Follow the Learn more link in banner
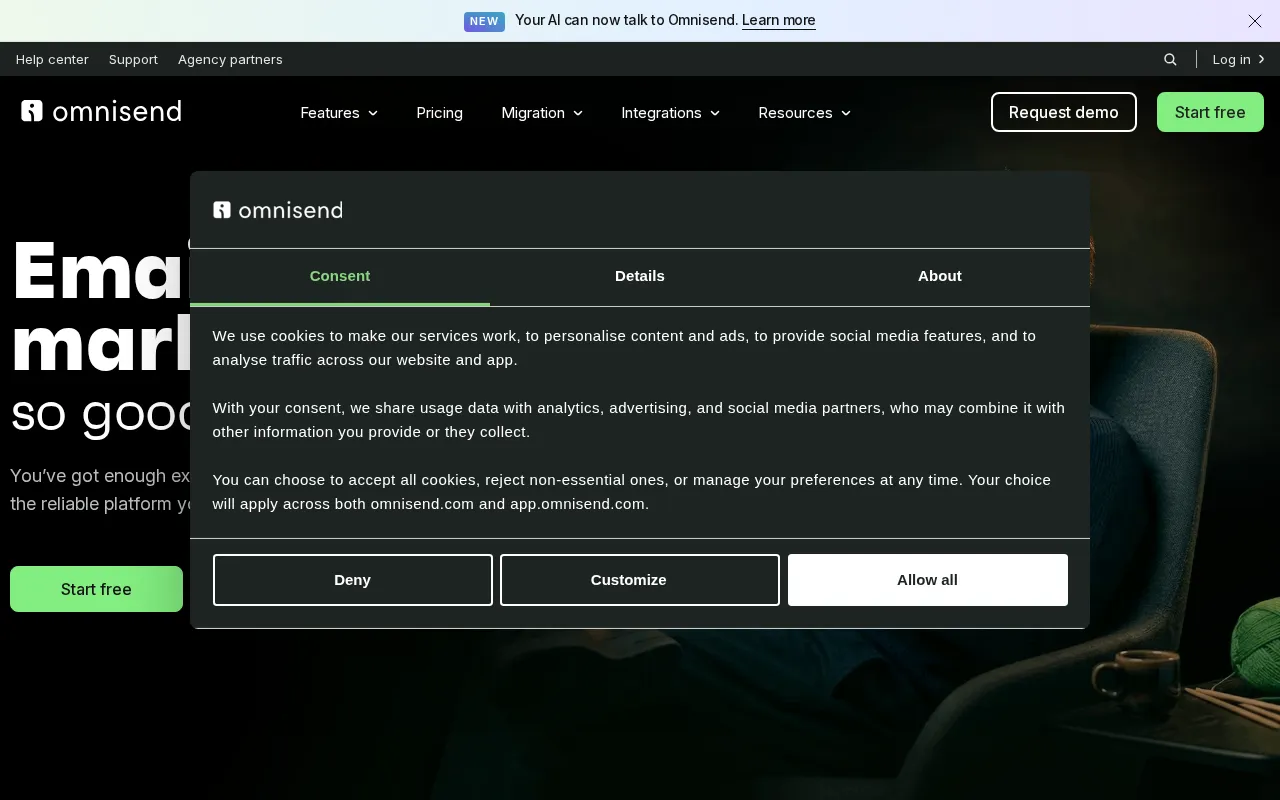This screenshot has width=1280, height=800. point(779,20)
